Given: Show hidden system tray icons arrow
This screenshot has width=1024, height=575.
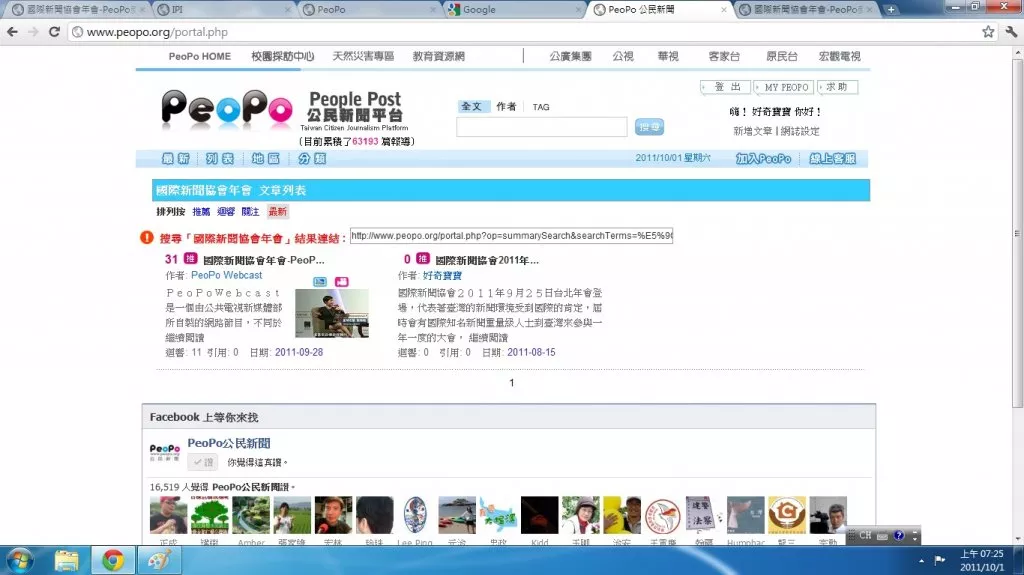Looking at the screenshot, I should (x=921, y=561).
